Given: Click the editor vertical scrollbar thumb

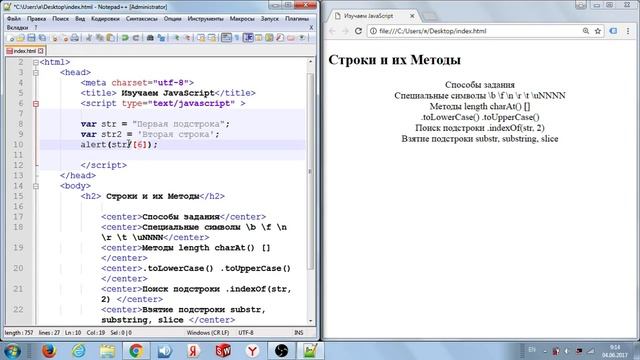Looking at the screenshot, I should [310, 171].
